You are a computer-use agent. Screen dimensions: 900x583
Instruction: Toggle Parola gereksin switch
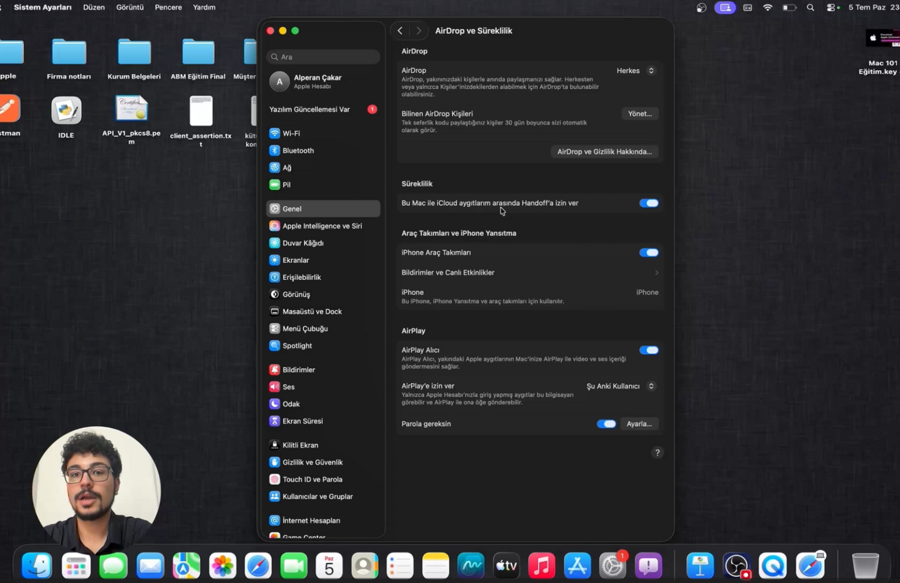click(606, 424)
